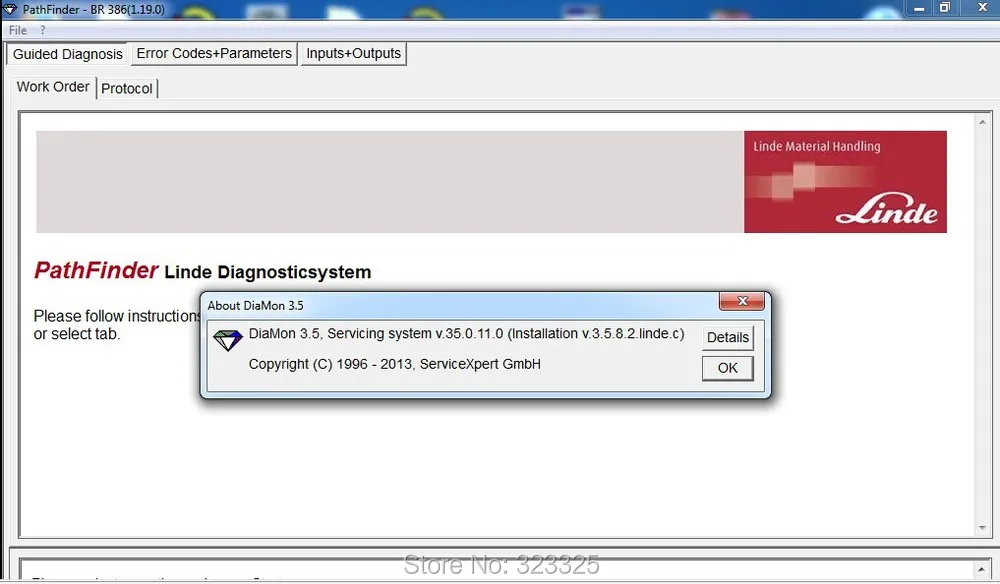Click the DiaMon diamond icon in dialog

pos(228,340)
